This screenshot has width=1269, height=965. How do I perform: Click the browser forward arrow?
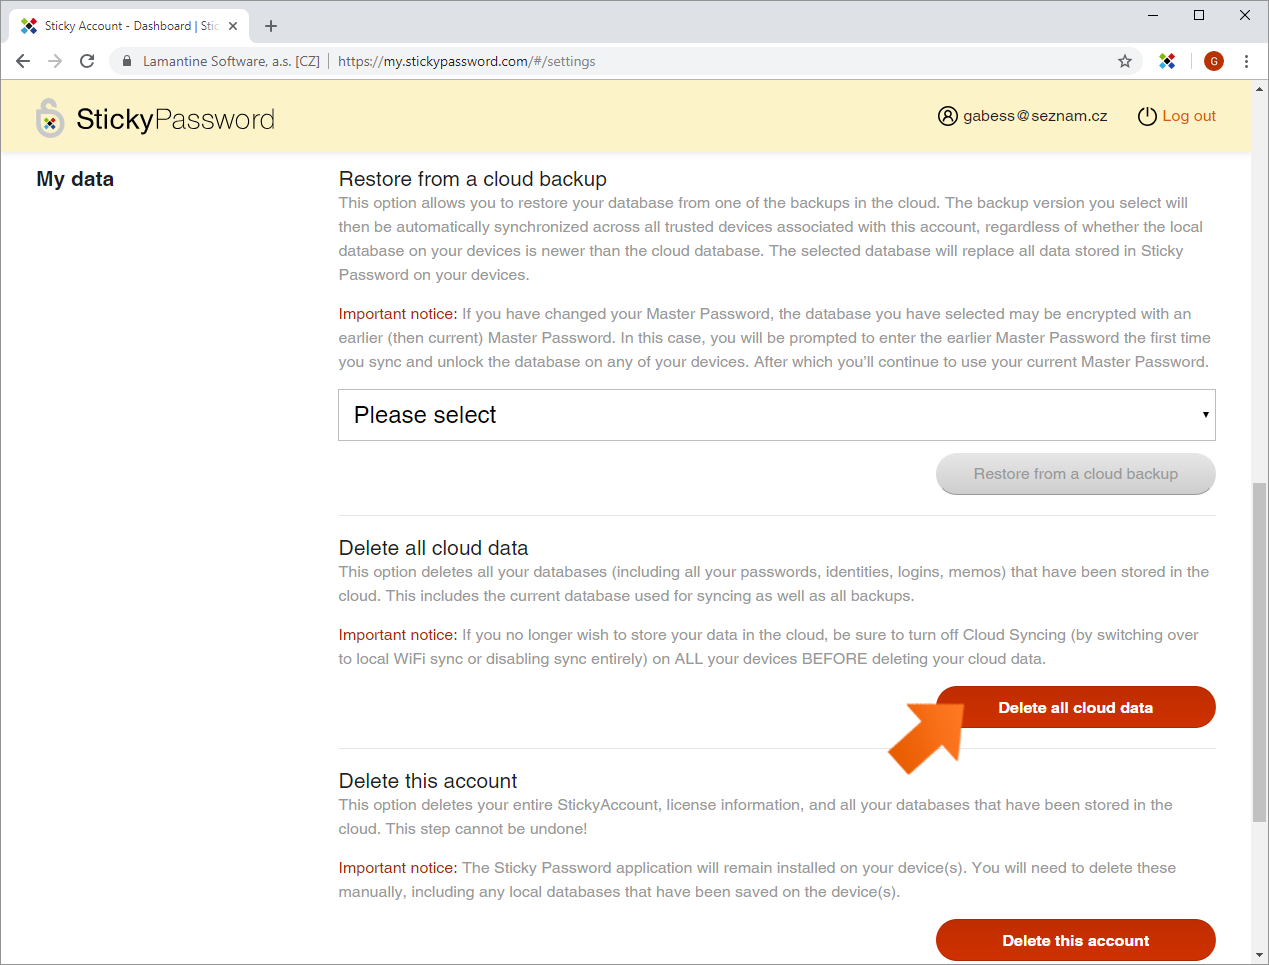point(55,61)
